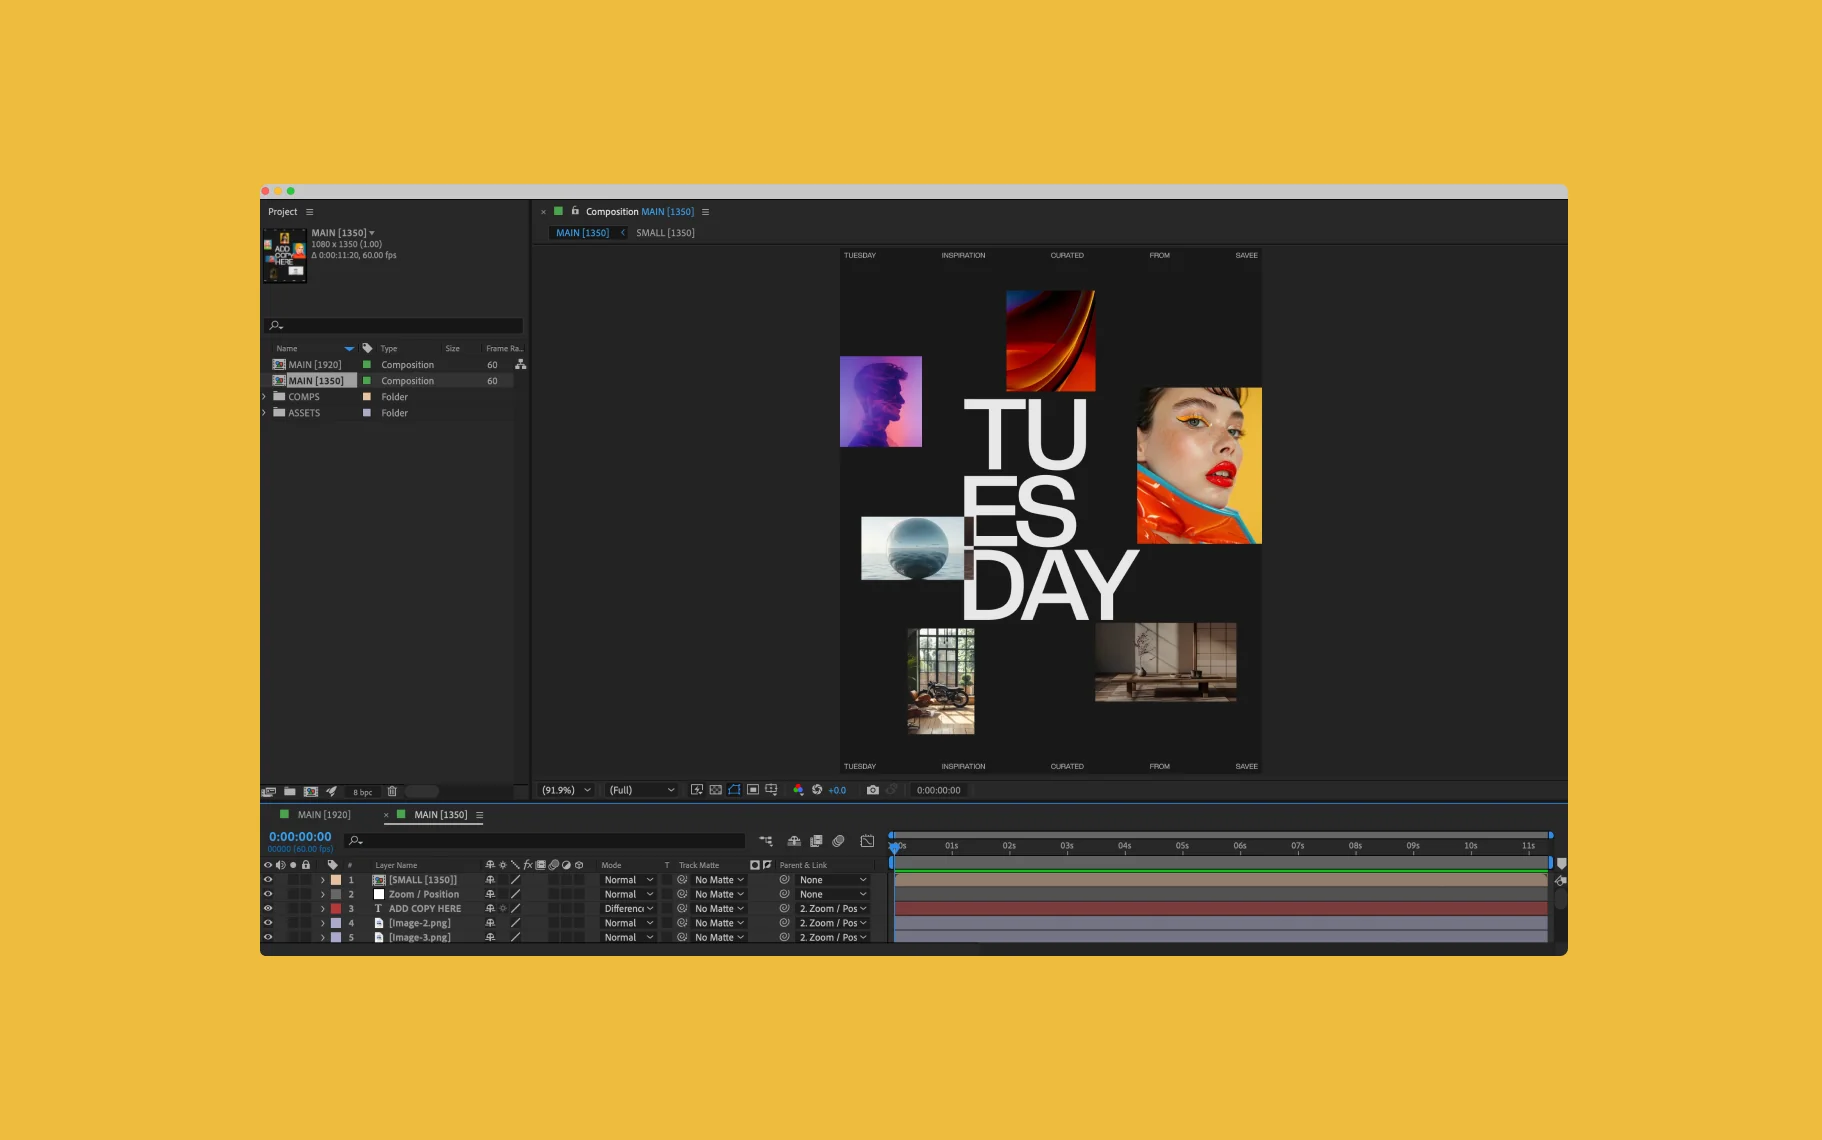Click the red label swatch of layer 3
The width and height of the screenshot is (1822, 1140).
click(336, 909)
